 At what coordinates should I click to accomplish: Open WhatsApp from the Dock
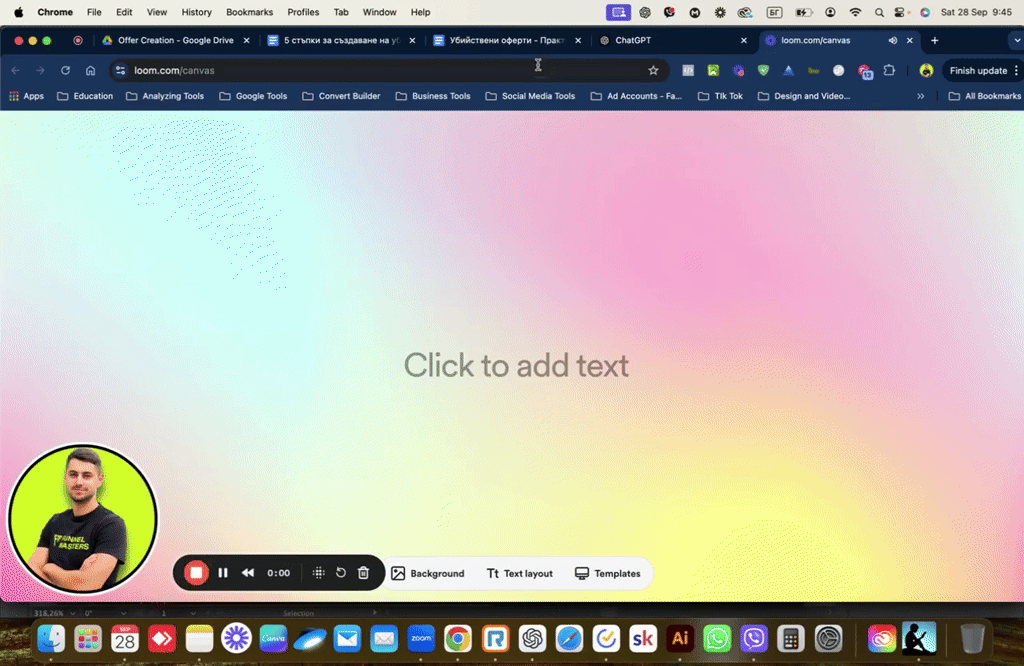coord(717,639)
